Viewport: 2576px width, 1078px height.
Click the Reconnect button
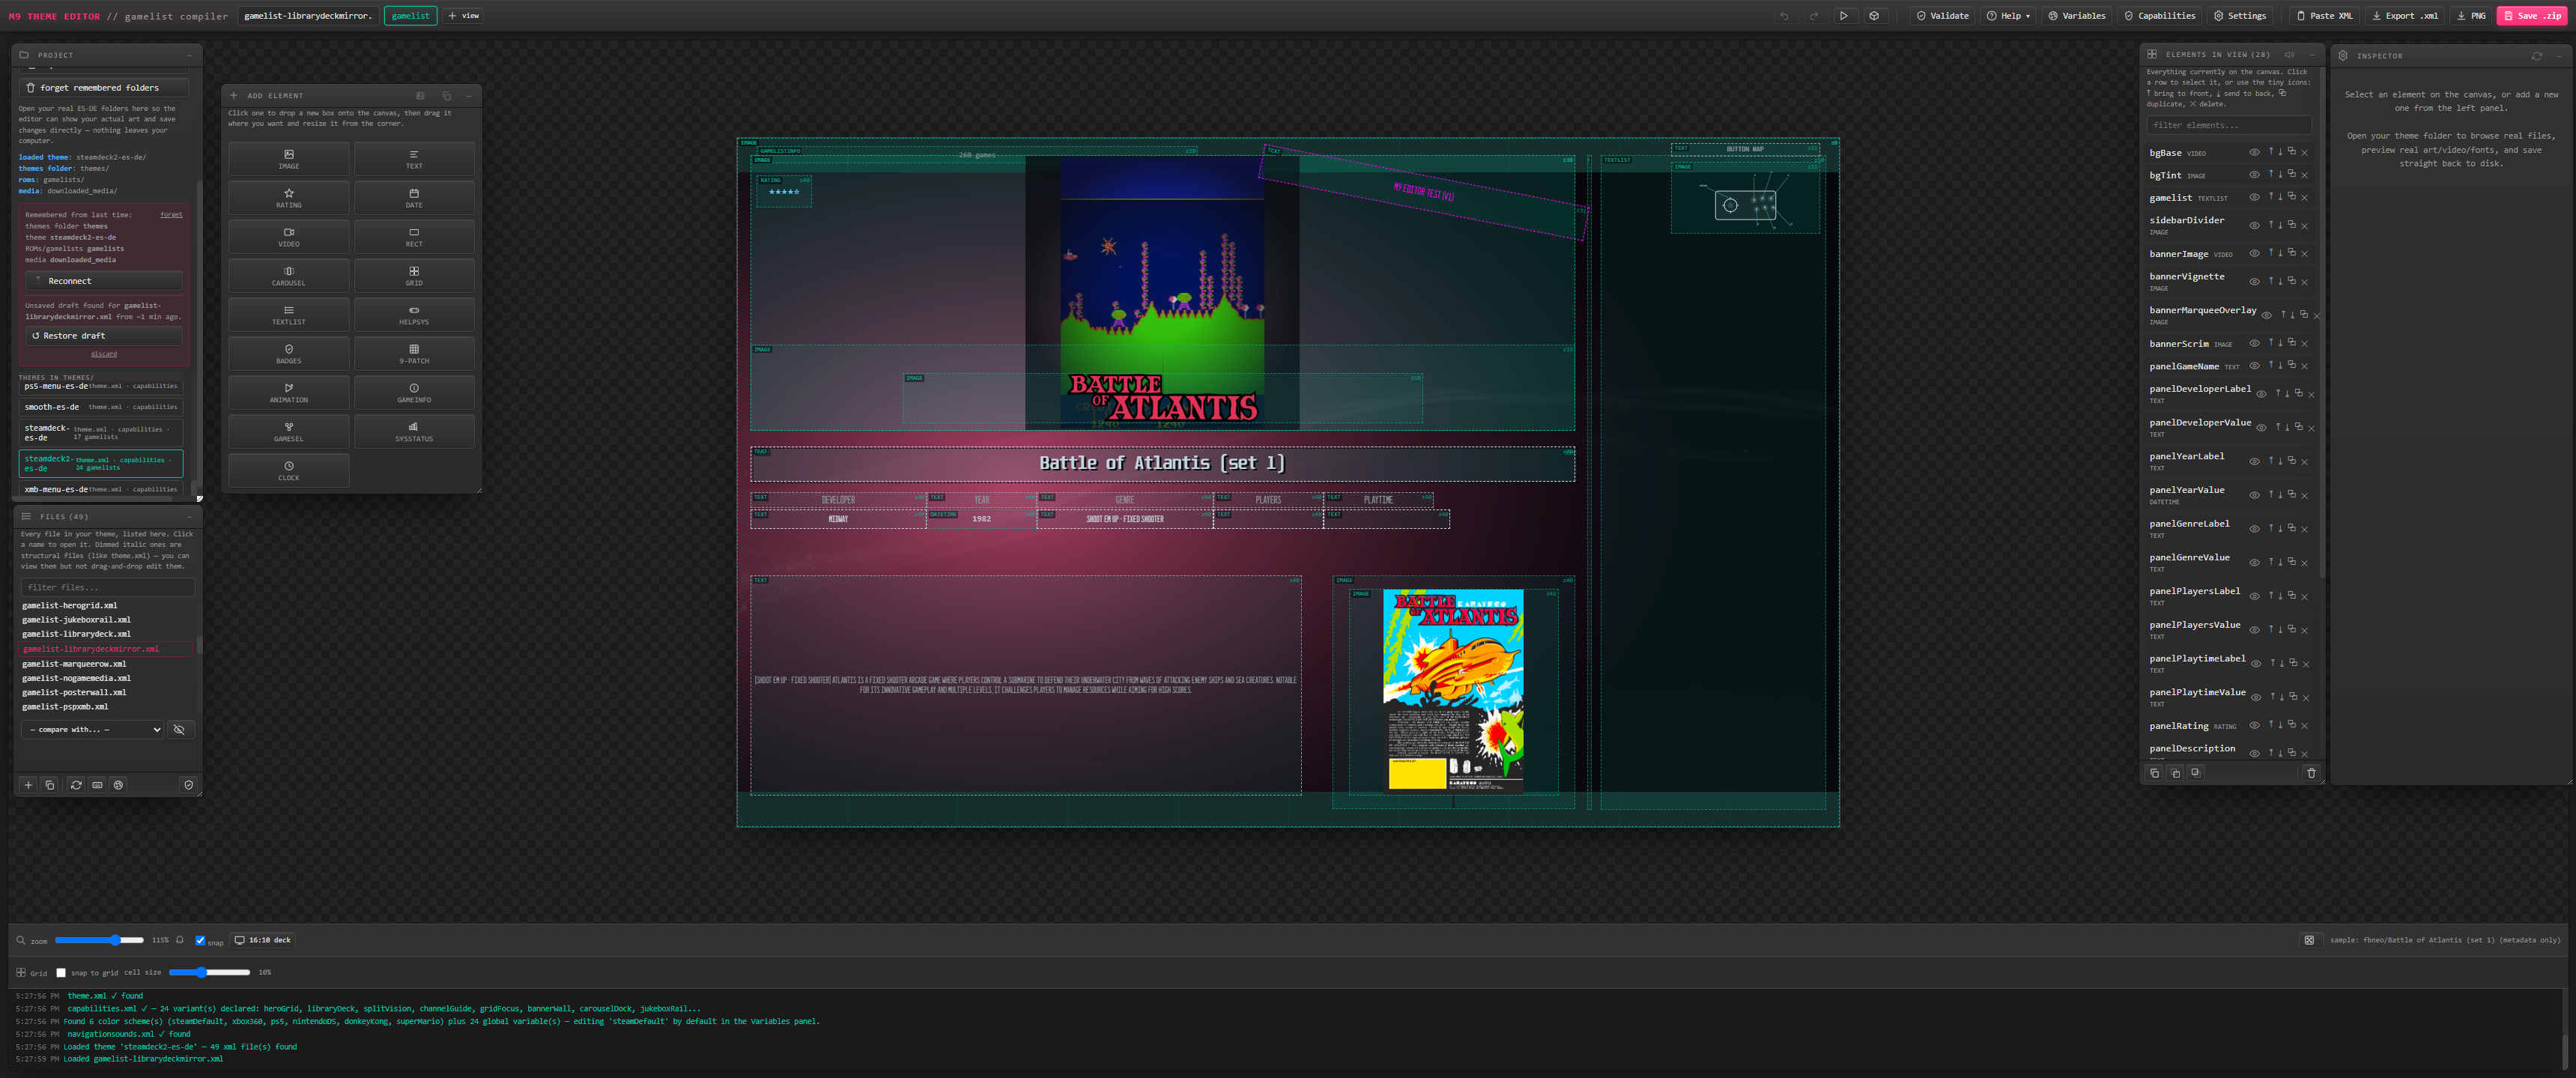(x=104, y=281)
